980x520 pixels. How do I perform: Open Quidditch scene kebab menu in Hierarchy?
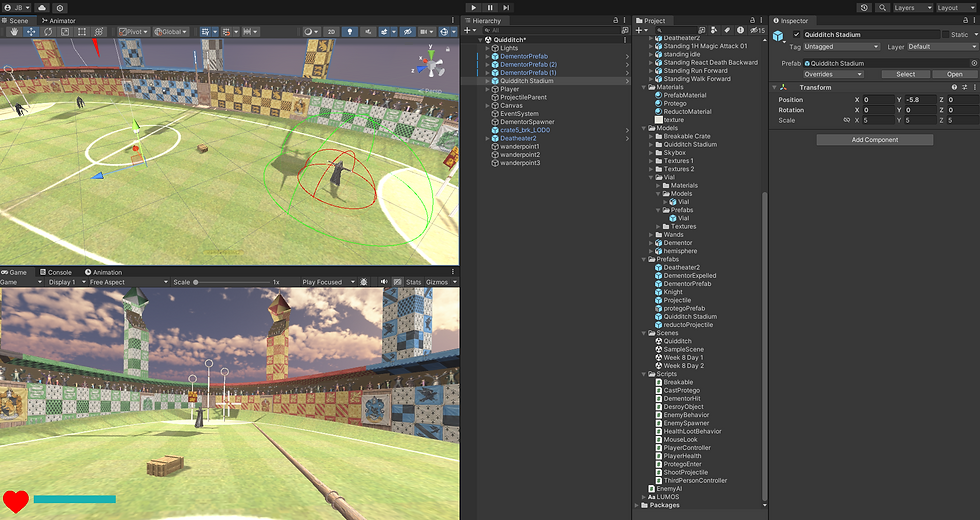[x=625, y=40]
